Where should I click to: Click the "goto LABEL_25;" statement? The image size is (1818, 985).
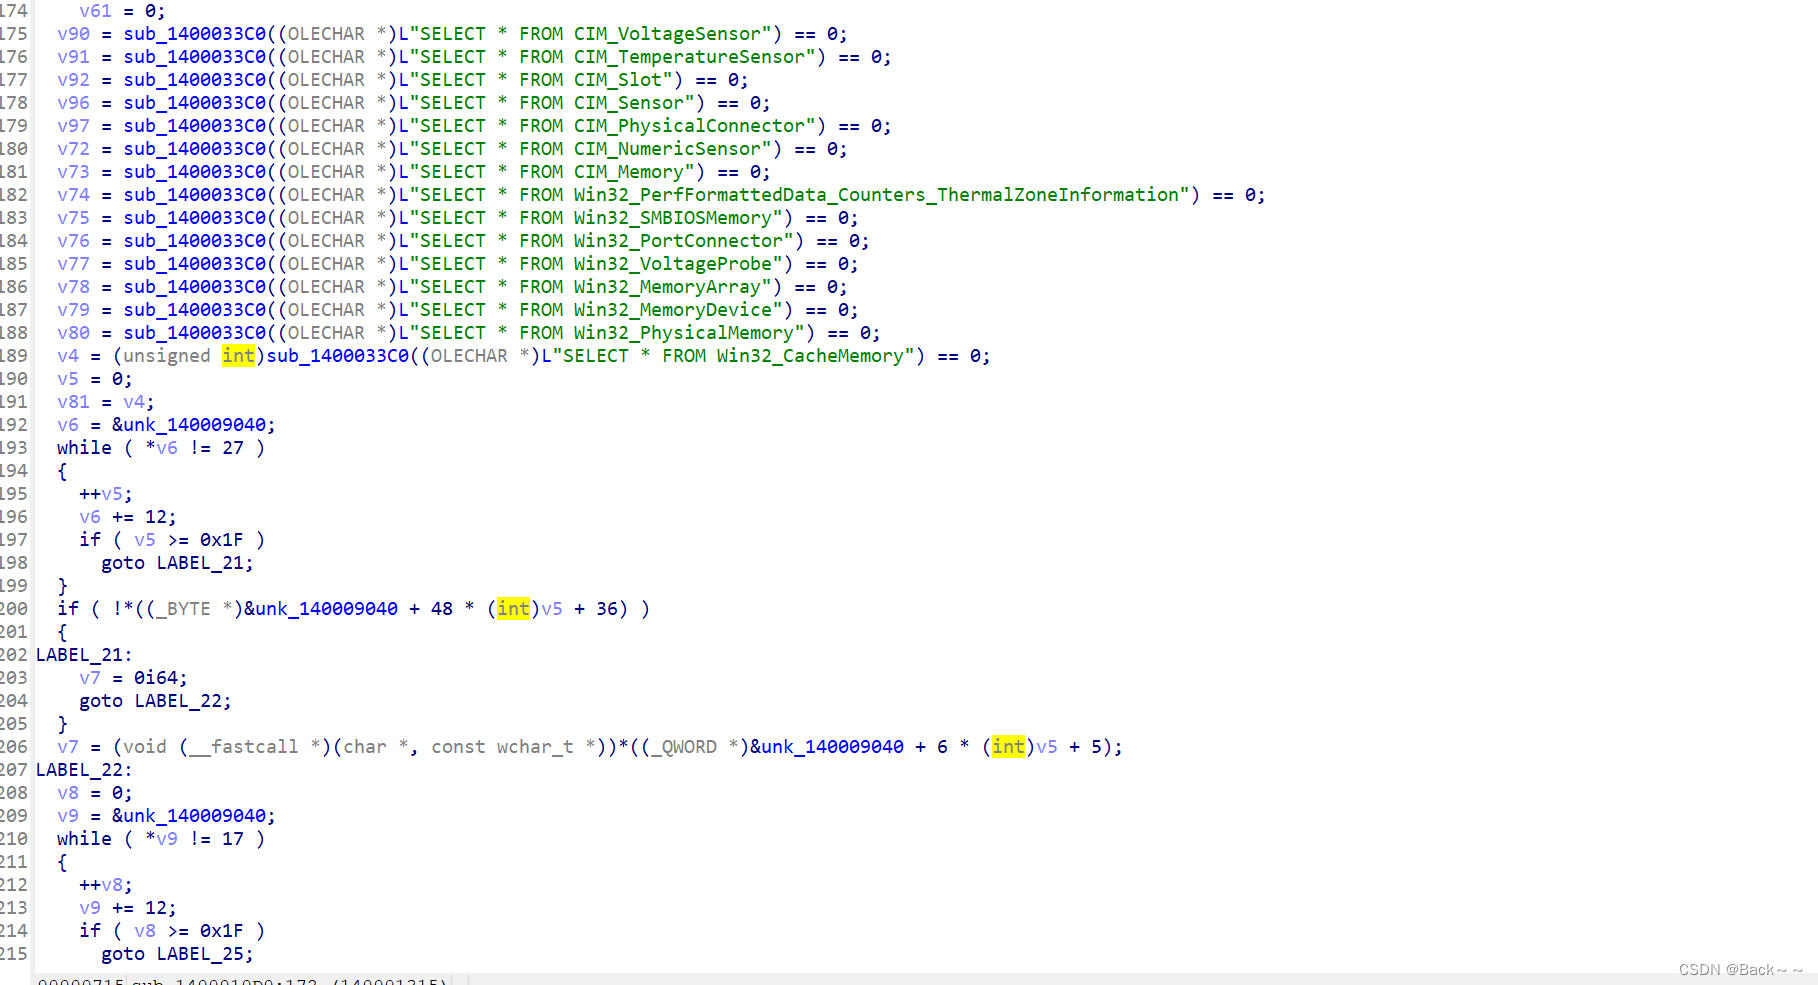click(177, 954)
